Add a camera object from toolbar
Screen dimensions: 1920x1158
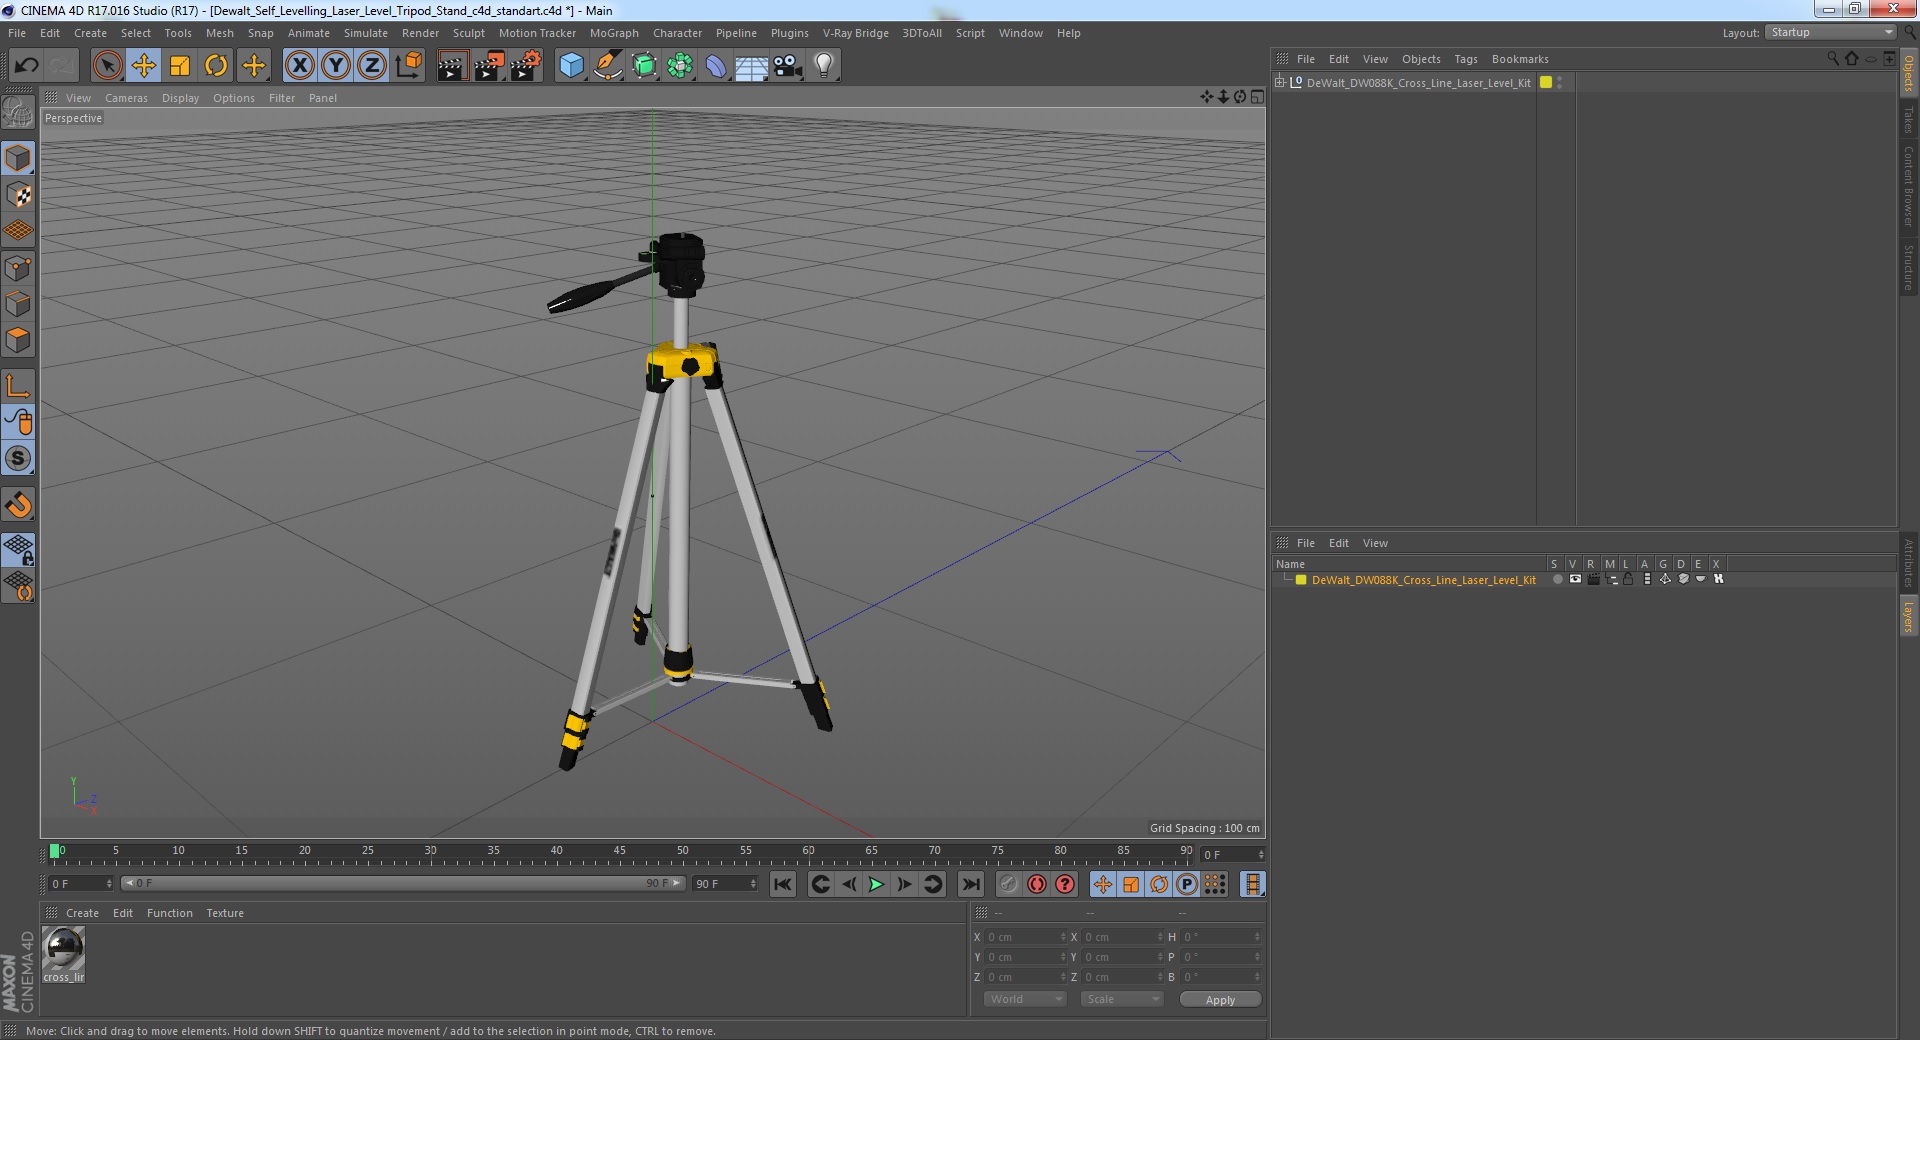788,66
